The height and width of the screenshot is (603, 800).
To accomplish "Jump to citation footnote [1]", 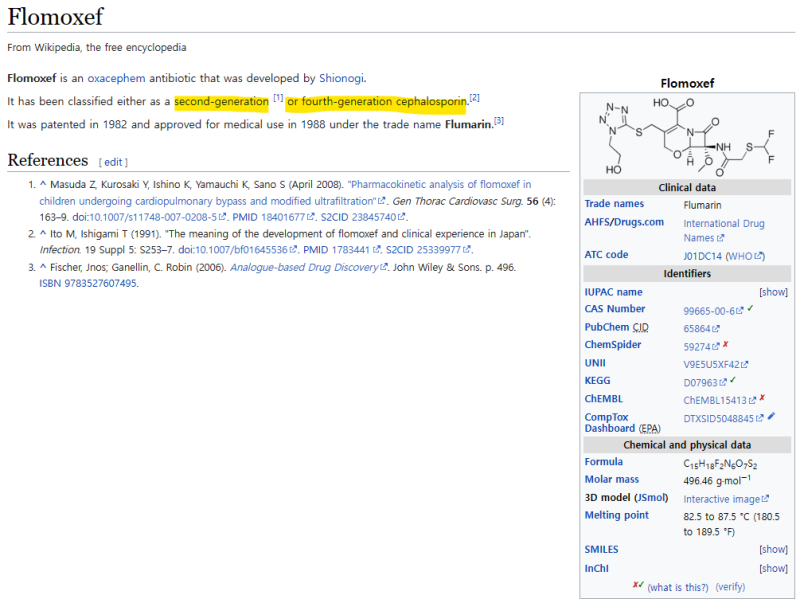I will coord(278,97).
